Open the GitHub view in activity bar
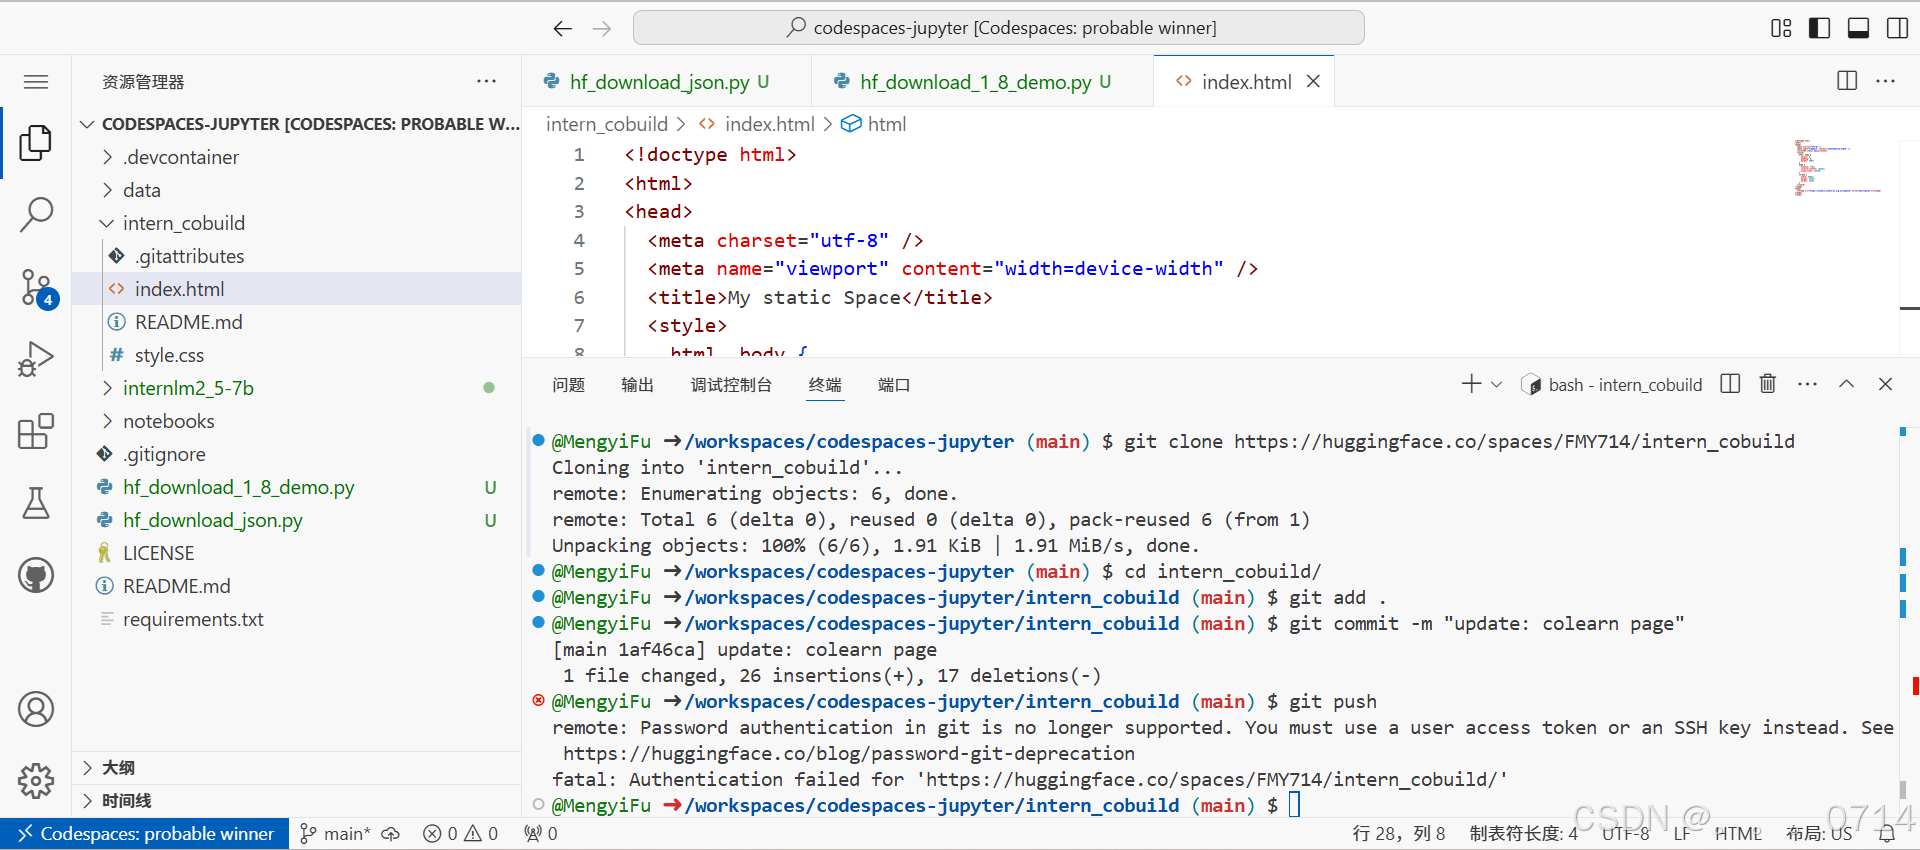Image resolution: width=1920 pixels, height=850 pixels. (36, 575)
